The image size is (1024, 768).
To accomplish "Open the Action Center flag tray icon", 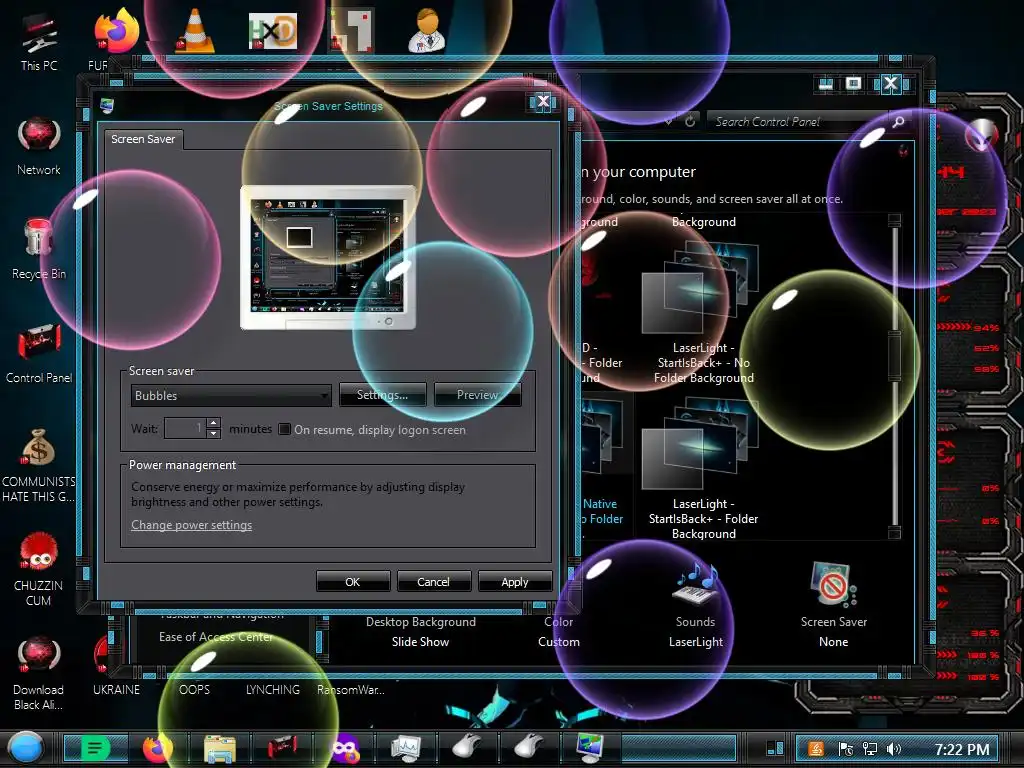I will (x=846, y=749).
